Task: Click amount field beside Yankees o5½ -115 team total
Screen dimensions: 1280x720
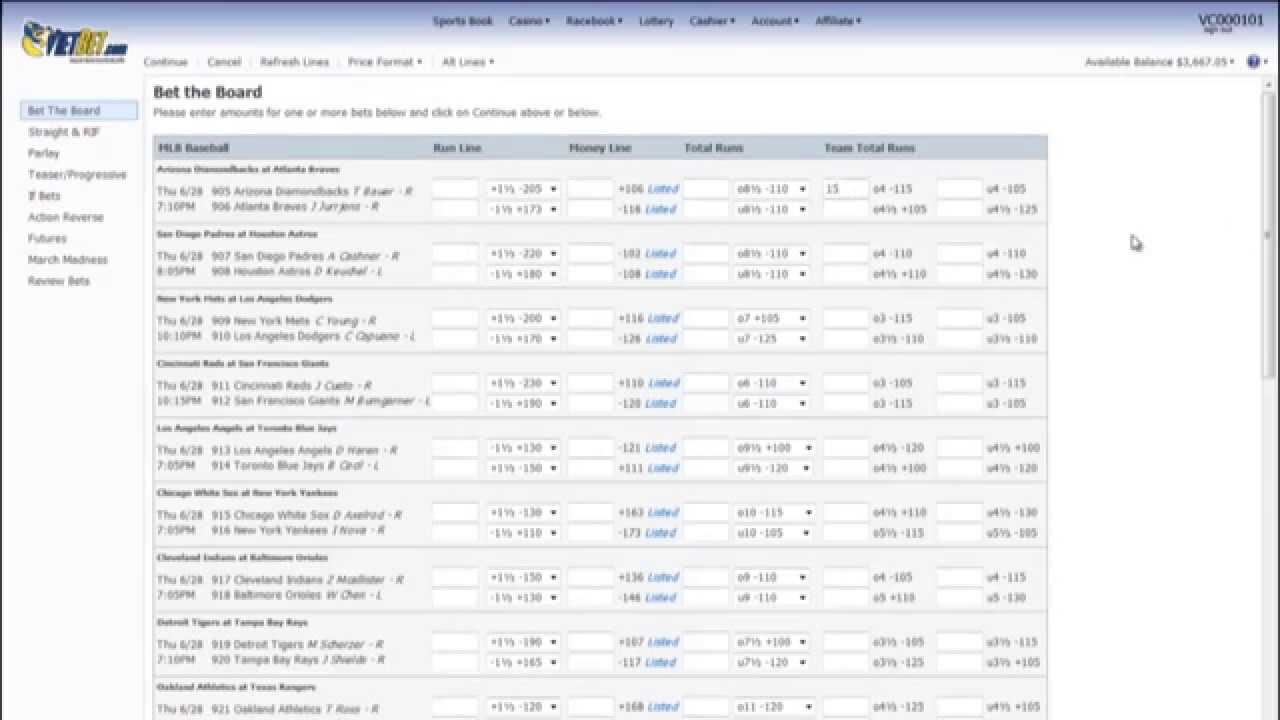Action: (846, 533)
